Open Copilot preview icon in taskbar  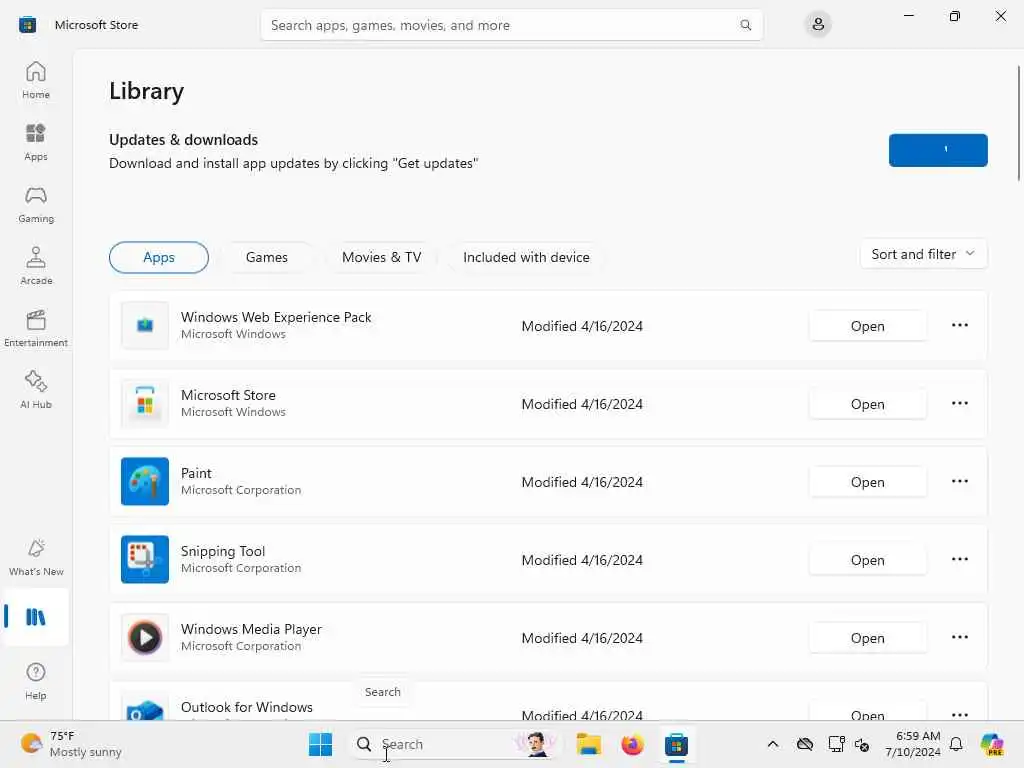(992, 744)
